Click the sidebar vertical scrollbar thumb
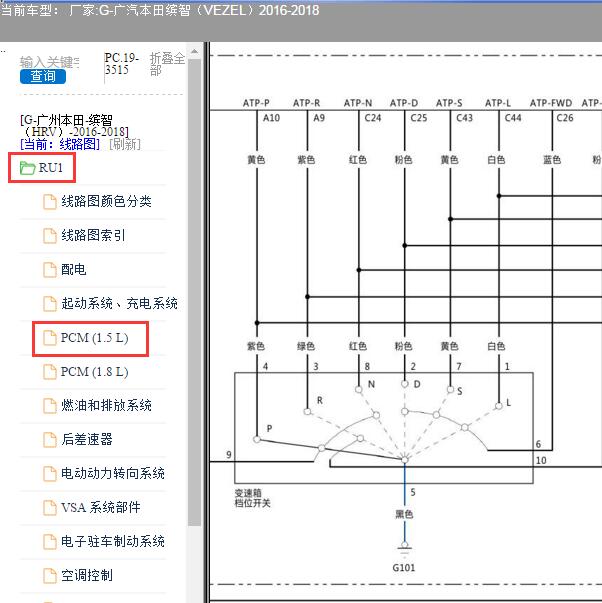This screenshot has width=602, height=603. pos(194,292)
